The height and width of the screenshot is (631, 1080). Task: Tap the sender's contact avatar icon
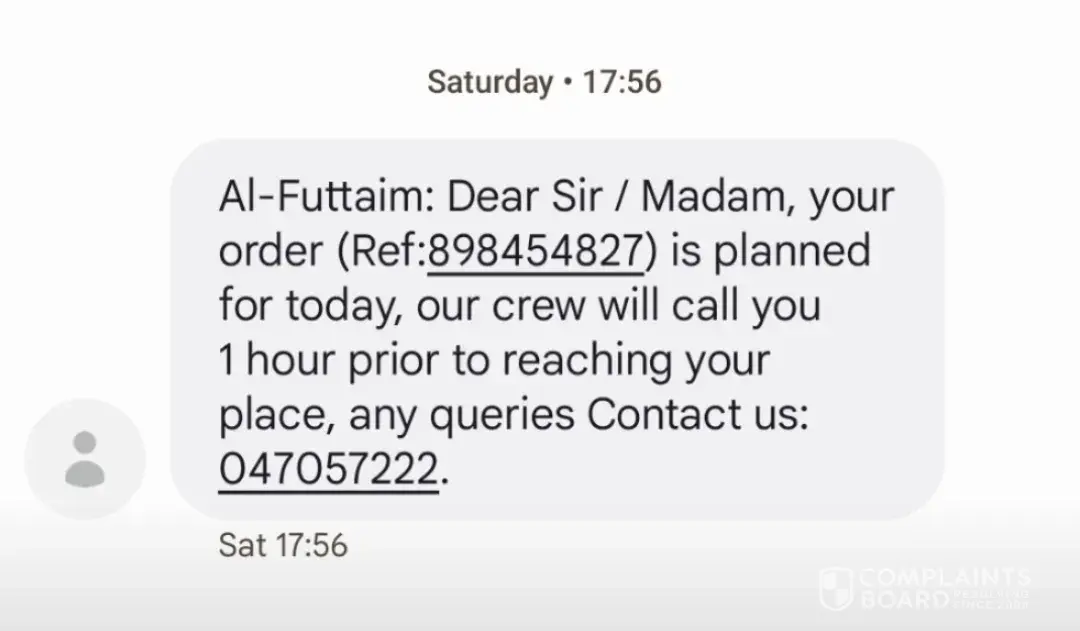pos(85,460)
